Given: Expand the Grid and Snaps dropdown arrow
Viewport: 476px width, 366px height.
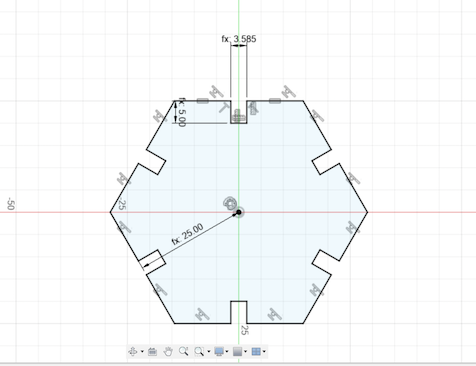Looking at the screenshot, I should pos(246,351).
